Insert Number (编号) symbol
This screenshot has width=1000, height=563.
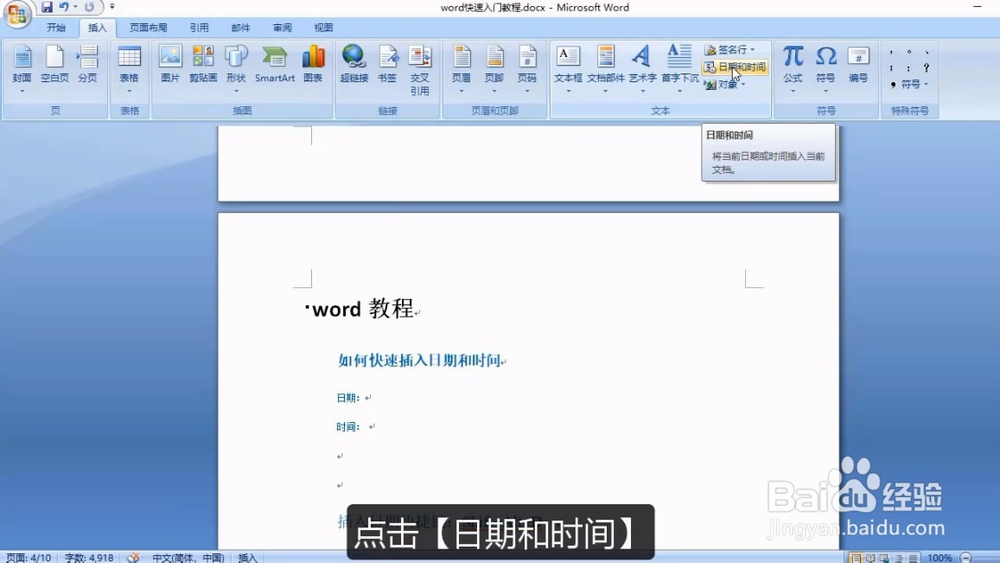(x=858, y=64)
